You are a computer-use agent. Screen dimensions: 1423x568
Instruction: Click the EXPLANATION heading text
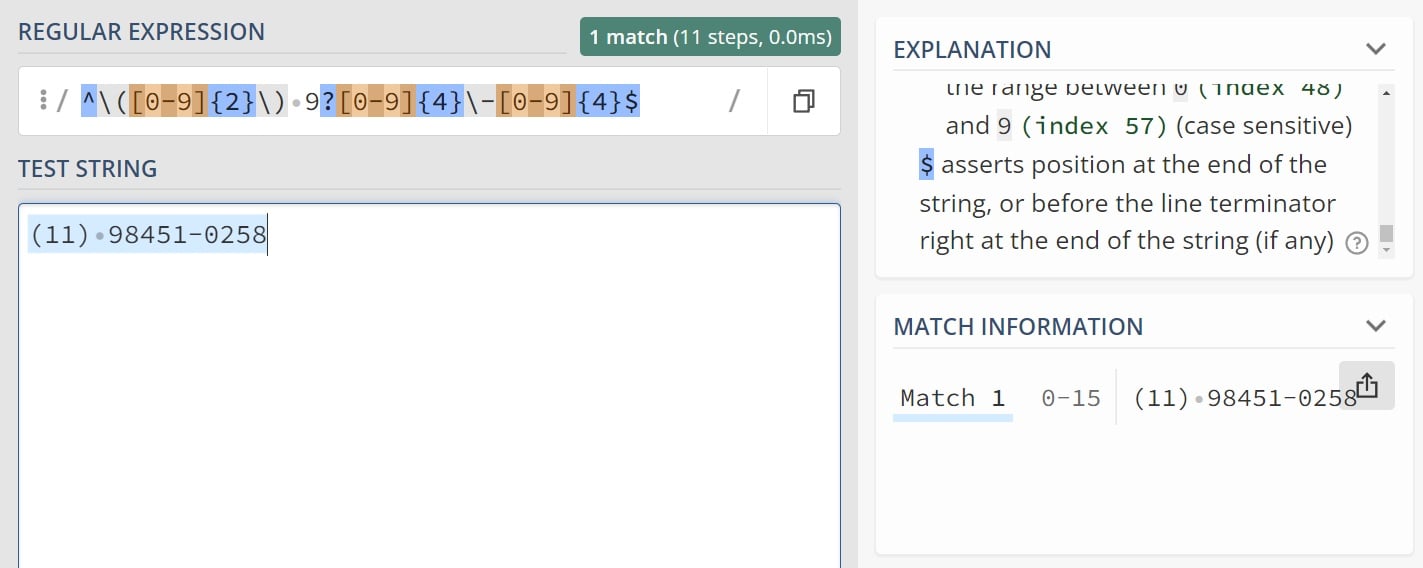point(972,49)
